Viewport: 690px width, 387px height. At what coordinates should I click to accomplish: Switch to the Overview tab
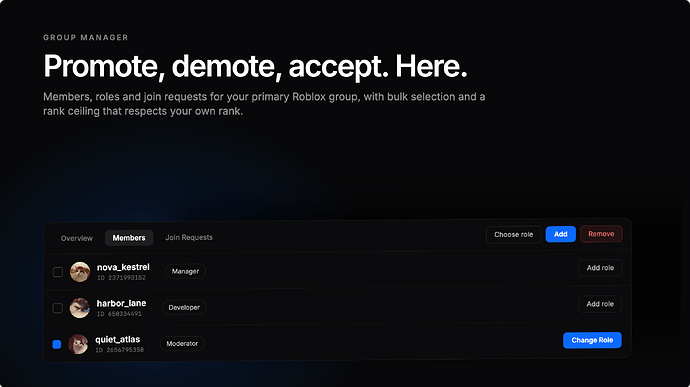[77, 238]
